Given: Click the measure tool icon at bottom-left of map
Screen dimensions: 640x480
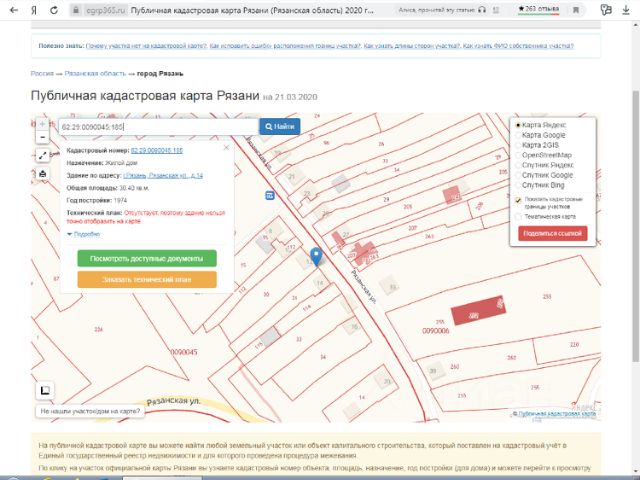Looking at the screenshot, I should [45, 391].
